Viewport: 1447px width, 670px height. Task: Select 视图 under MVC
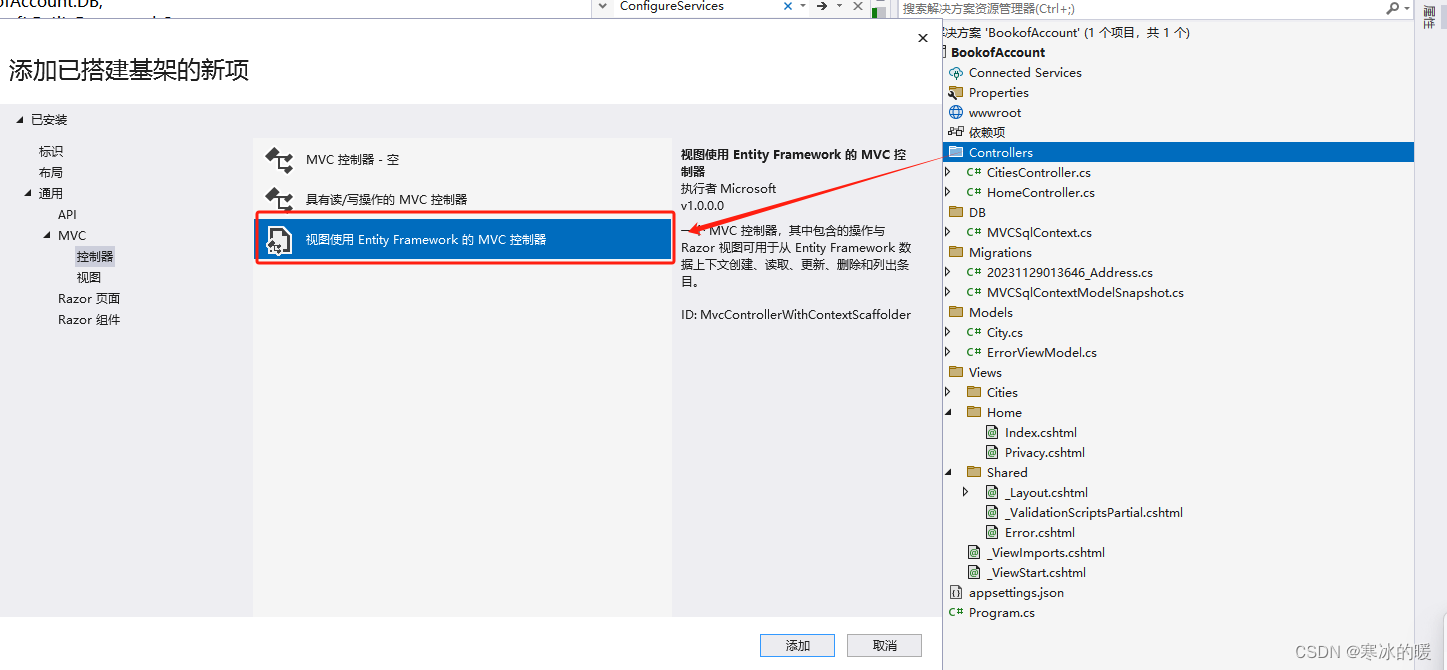pos(89,278)
